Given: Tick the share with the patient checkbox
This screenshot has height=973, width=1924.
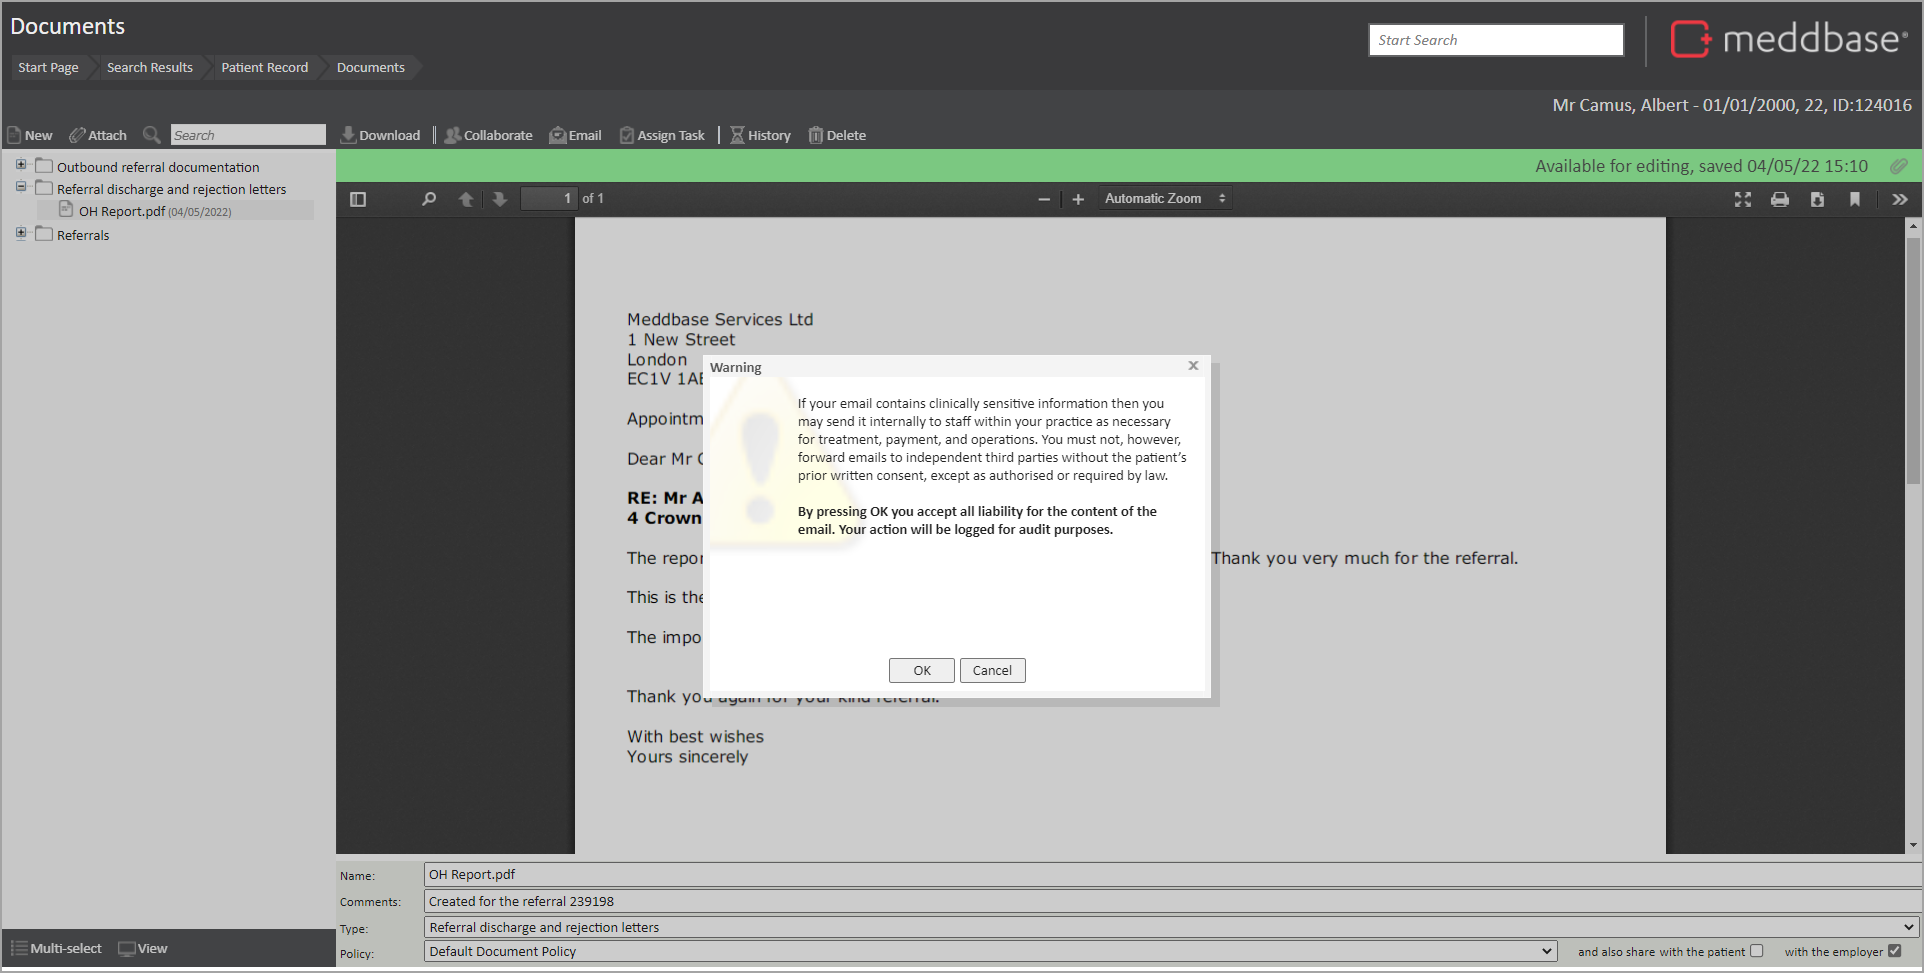Looking at the screenshot, I should [1757, 951].
